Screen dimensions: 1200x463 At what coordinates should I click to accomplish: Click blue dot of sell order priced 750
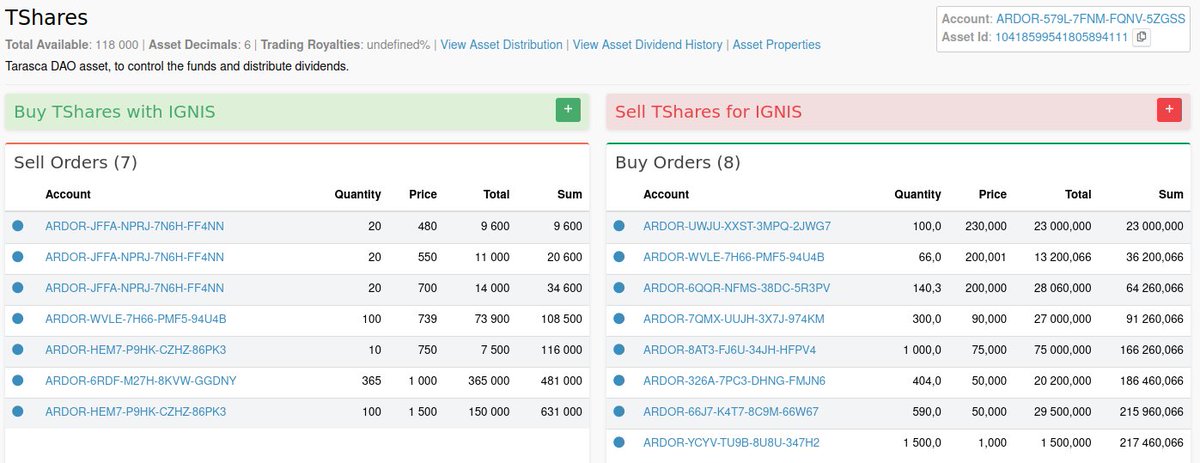(18, 350)
